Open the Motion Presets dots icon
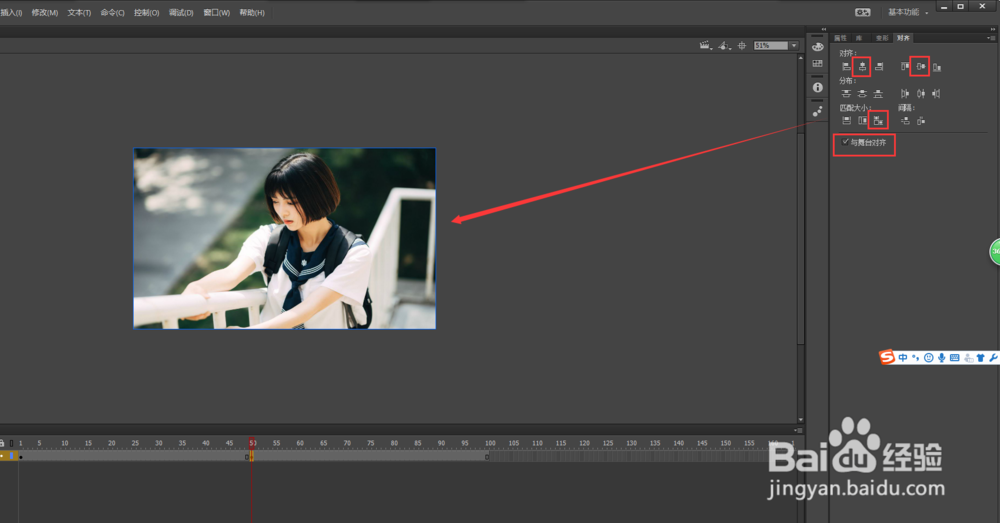This screenshot has height=523, width=1000. 818,112
